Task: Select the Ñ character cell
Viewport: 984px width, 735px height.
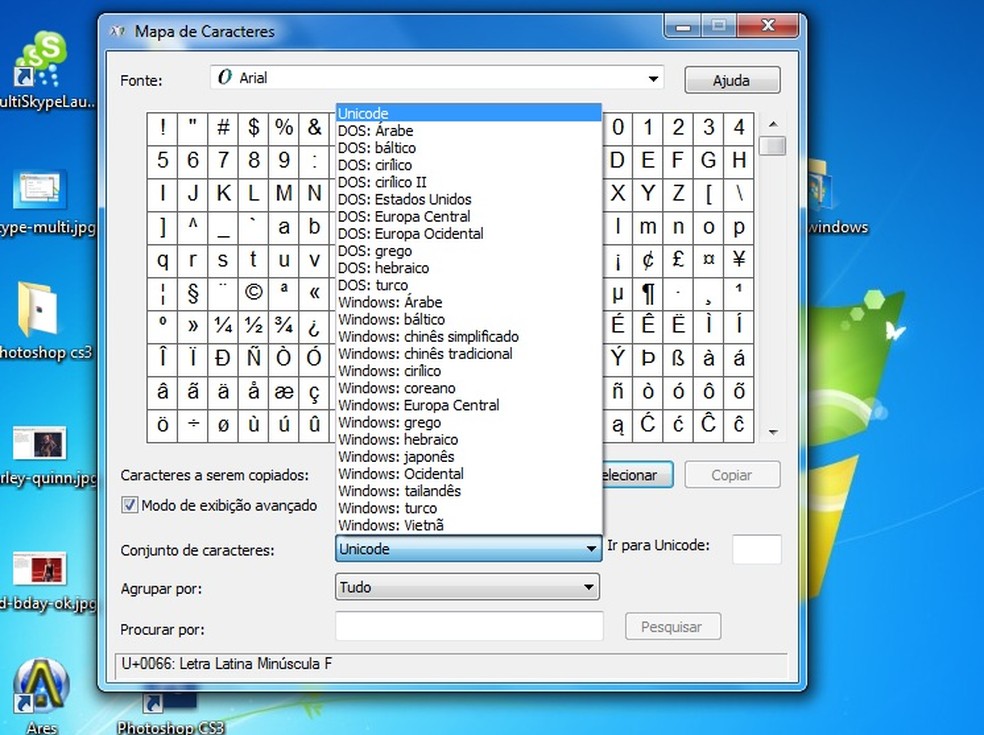Action: coord(254,358)
